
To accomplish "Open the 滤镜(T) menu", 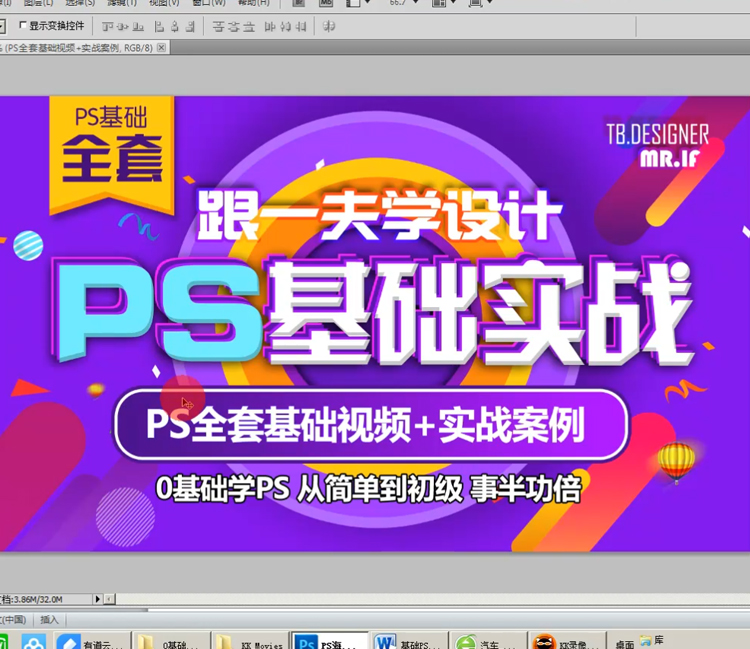I will [122, 3].
